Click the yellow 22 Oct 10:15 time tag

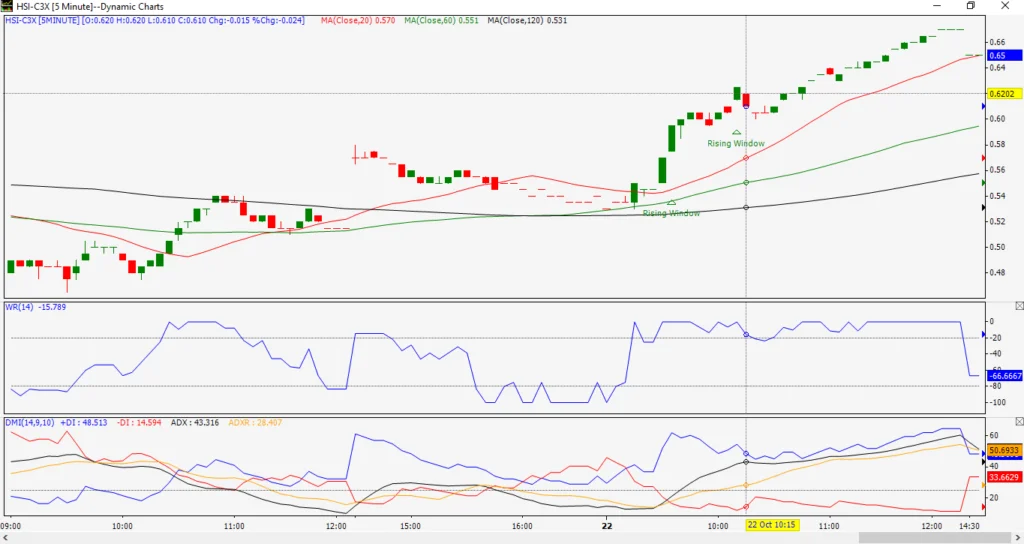point(772,526)
